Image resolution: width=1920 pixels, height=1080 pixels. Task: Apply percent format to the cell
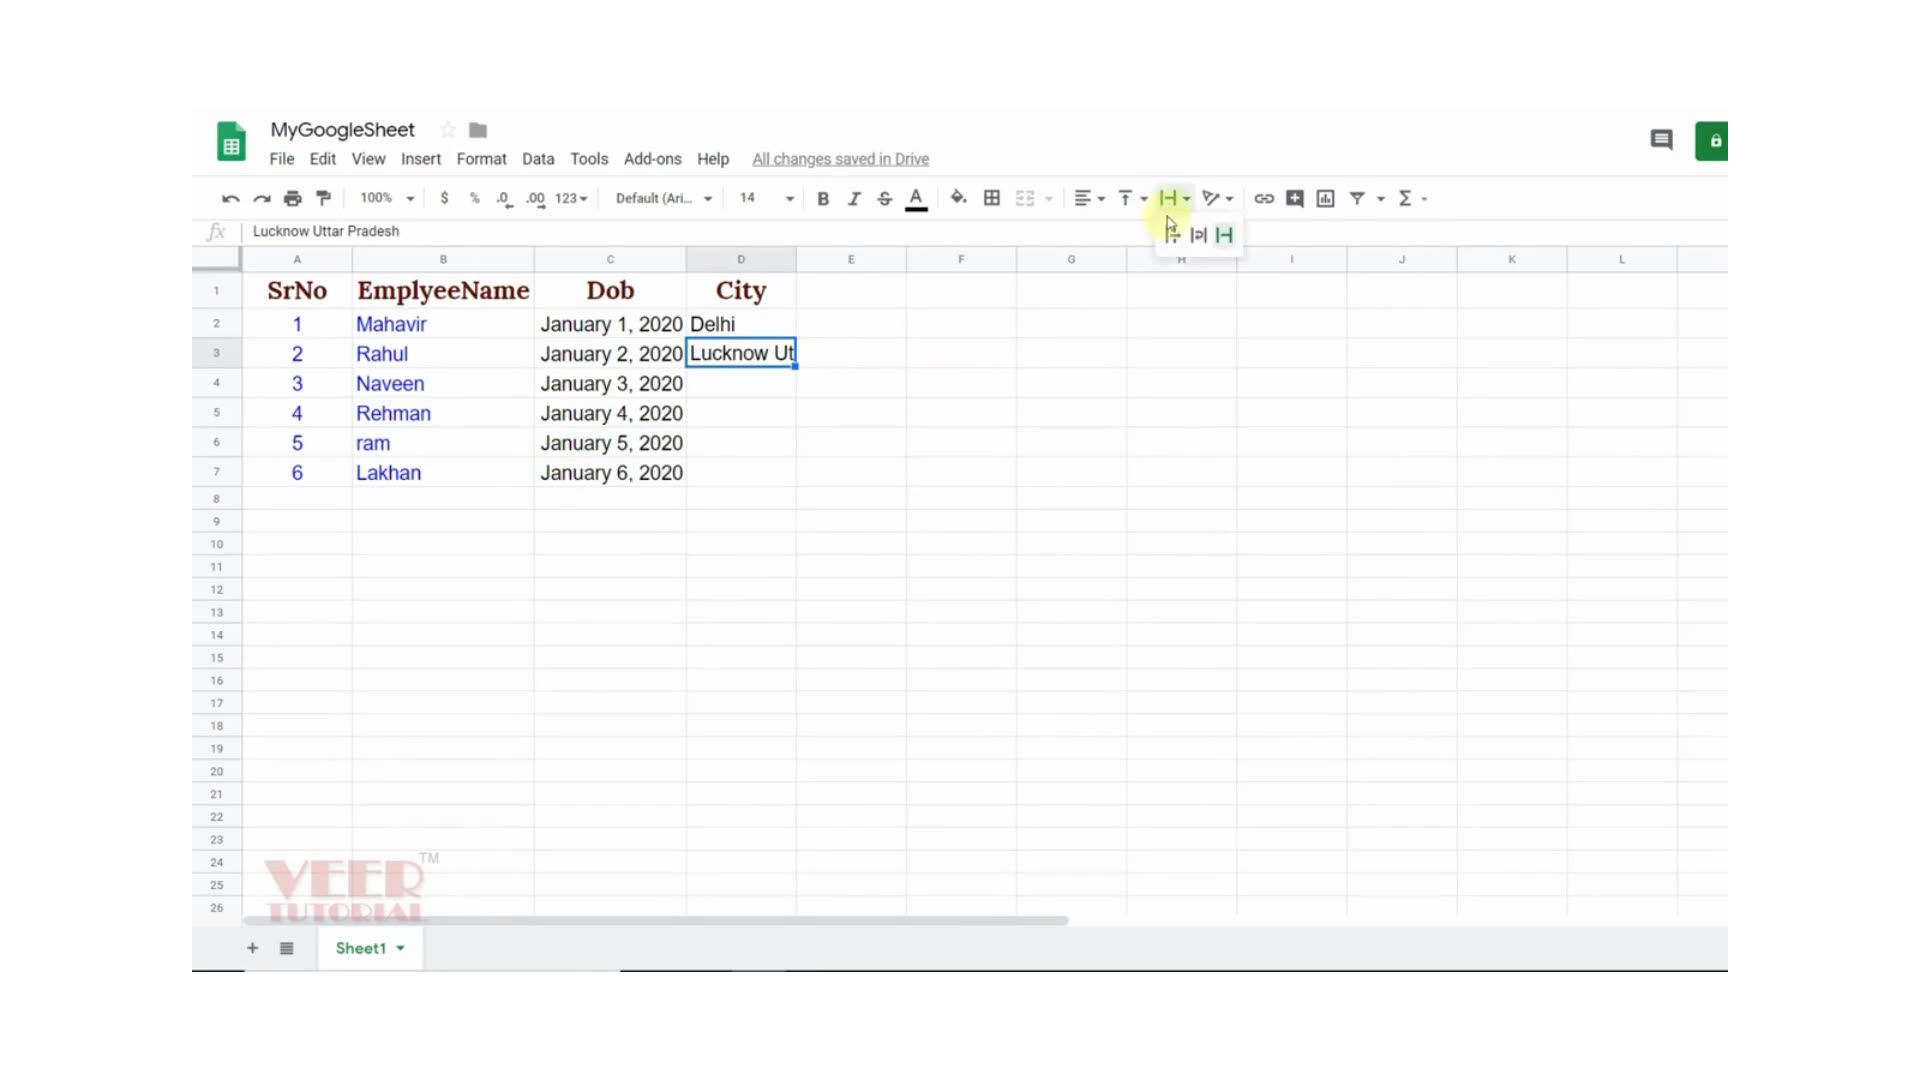coord(474,198)
